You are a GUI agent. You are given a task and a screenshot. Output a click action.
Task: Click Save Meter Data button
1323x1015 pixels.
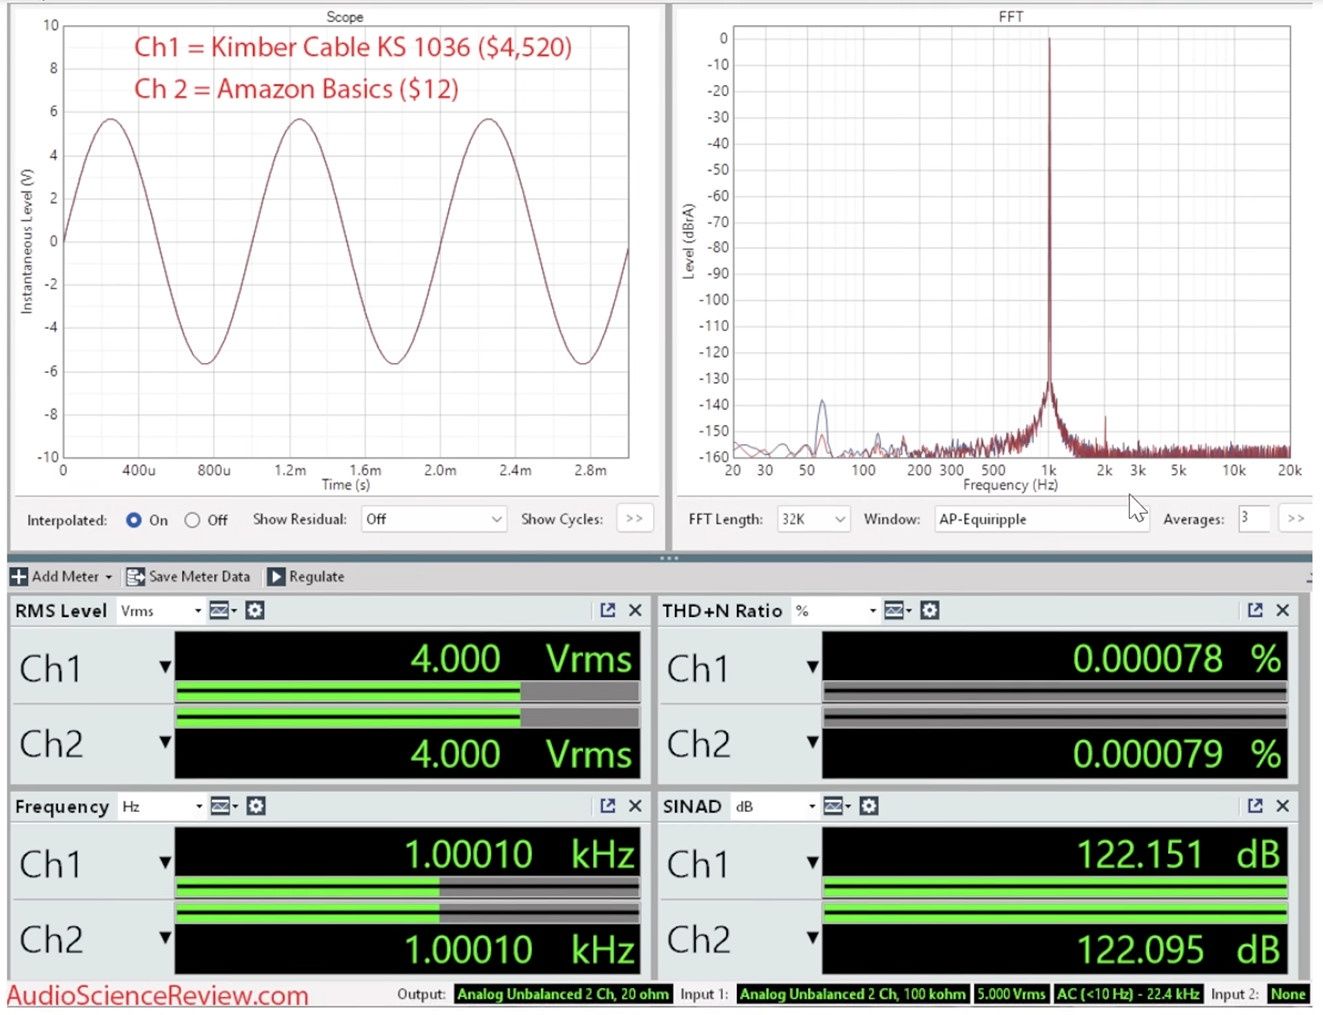(x=188, y=577)
